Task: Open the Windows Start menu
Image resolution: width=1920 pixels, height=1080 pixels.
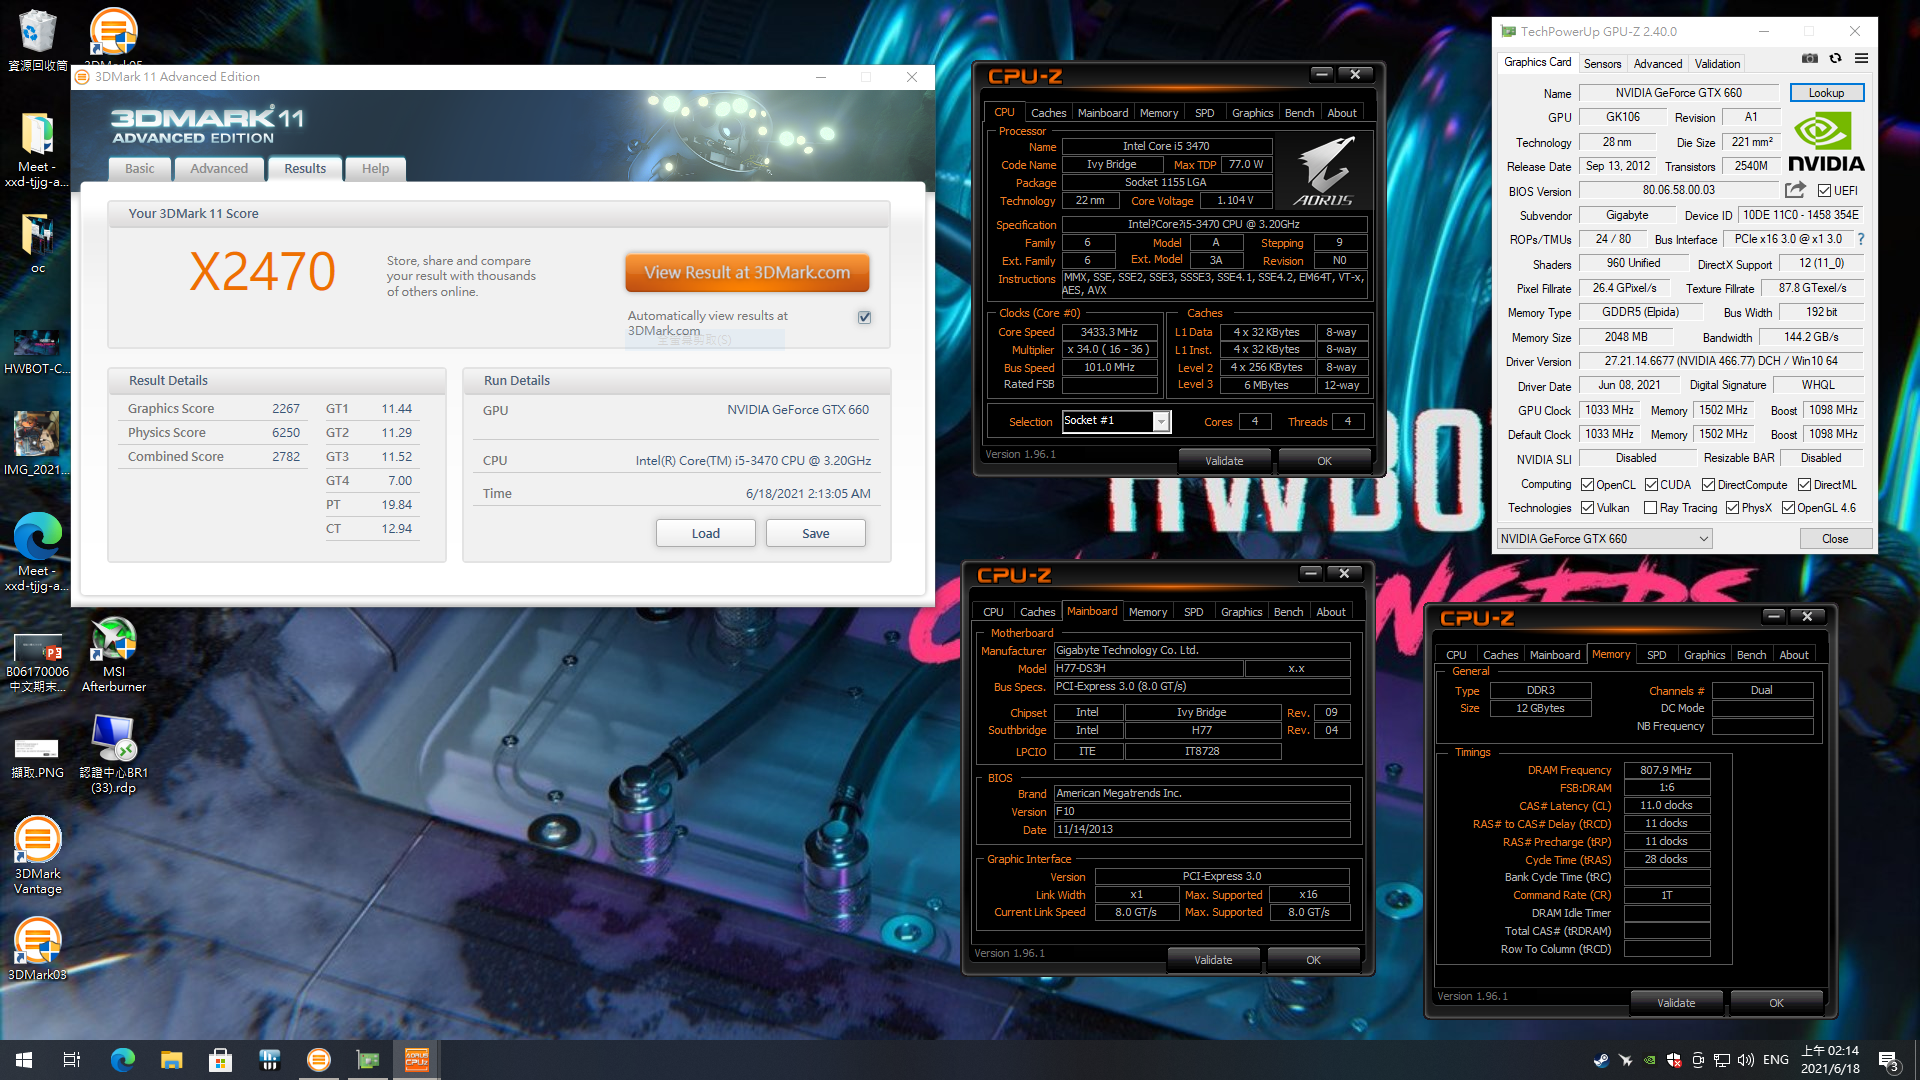Action: pos(24,1060)
